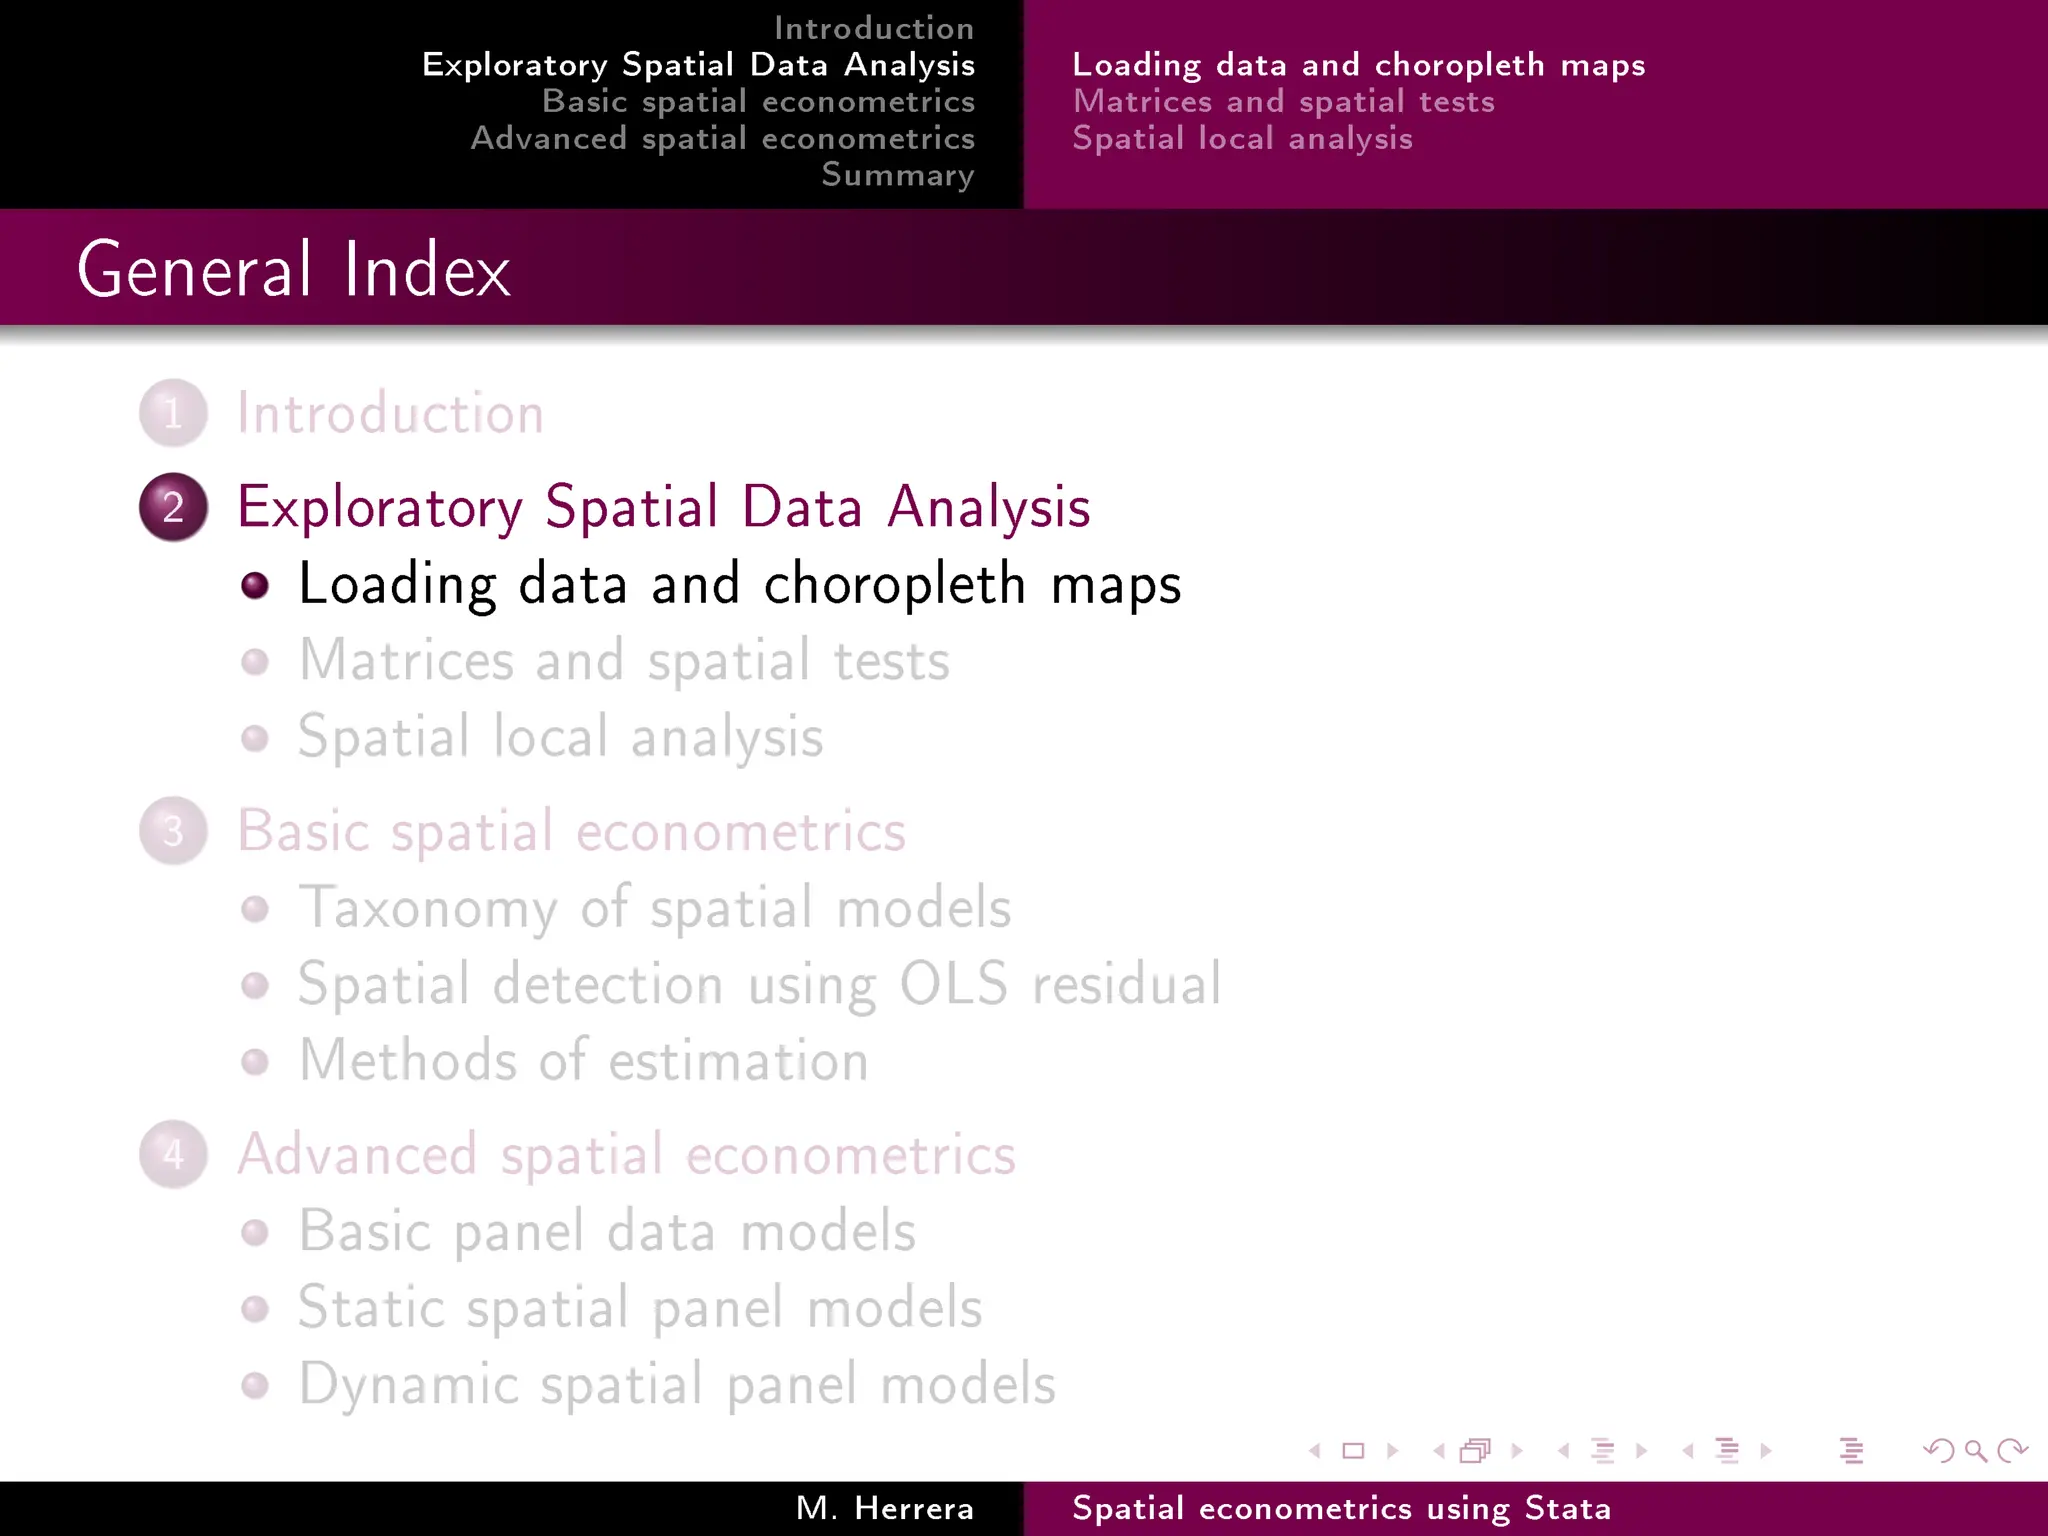Viewport: 2048px width, 1536px height.
Task: Click Dynamic spatial panel models entry
Action: click(678, 1385)
